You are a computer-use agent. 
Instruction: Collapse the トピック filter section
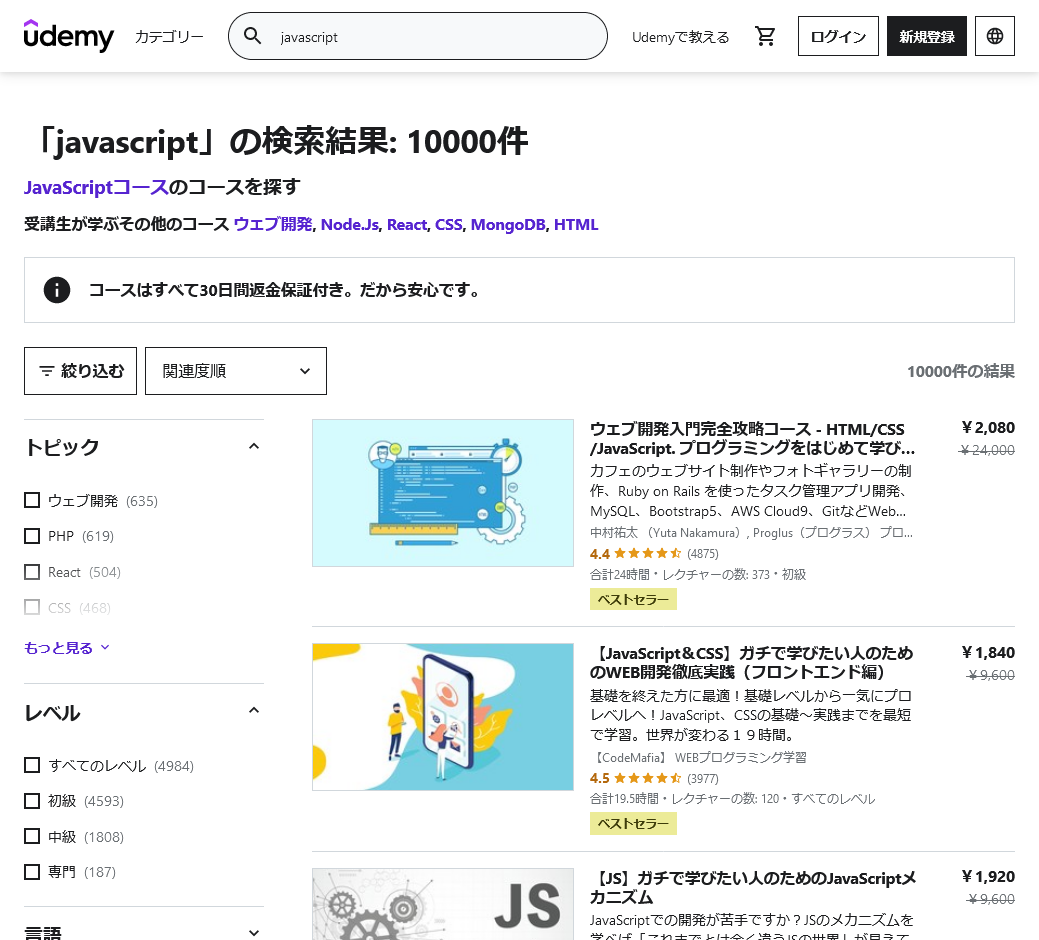point(254,447)
